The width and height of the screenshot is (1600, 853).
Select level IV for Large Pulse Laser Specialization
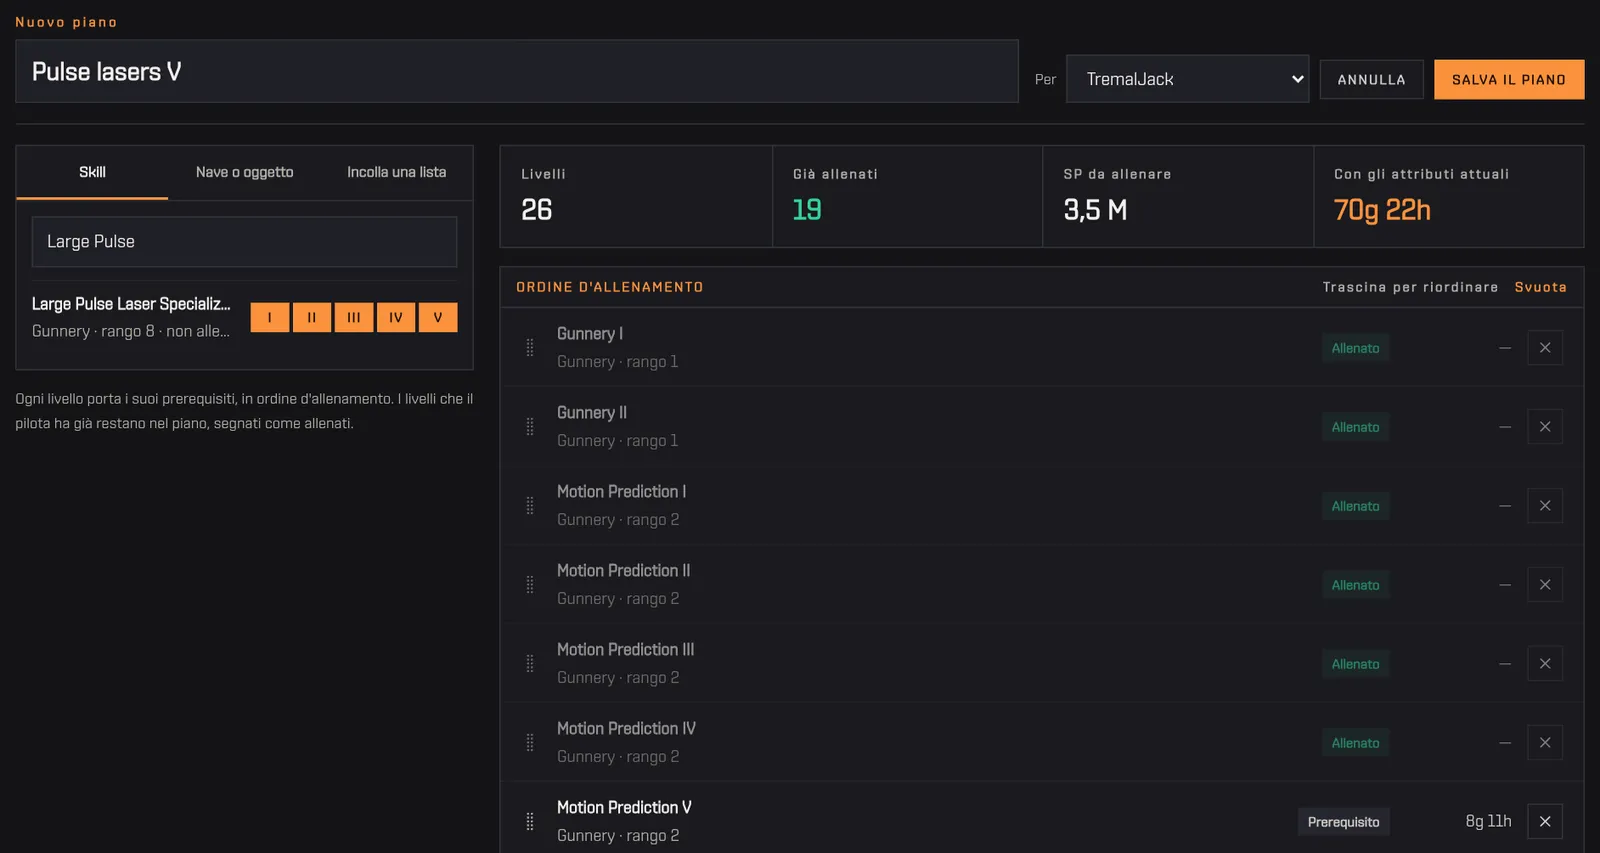click(x=396, y=317)
